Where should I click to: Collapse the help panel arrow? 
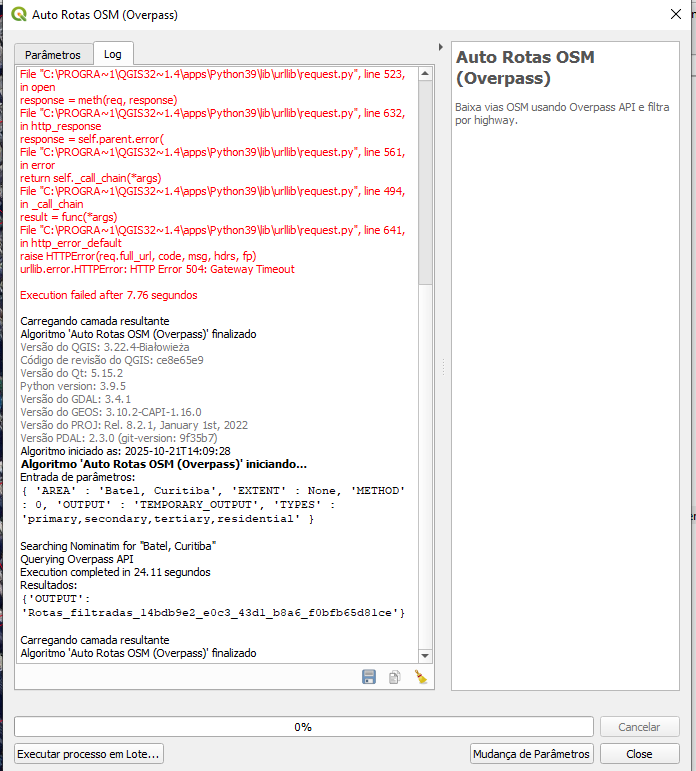pyautogui.click(x=441, y=47)
